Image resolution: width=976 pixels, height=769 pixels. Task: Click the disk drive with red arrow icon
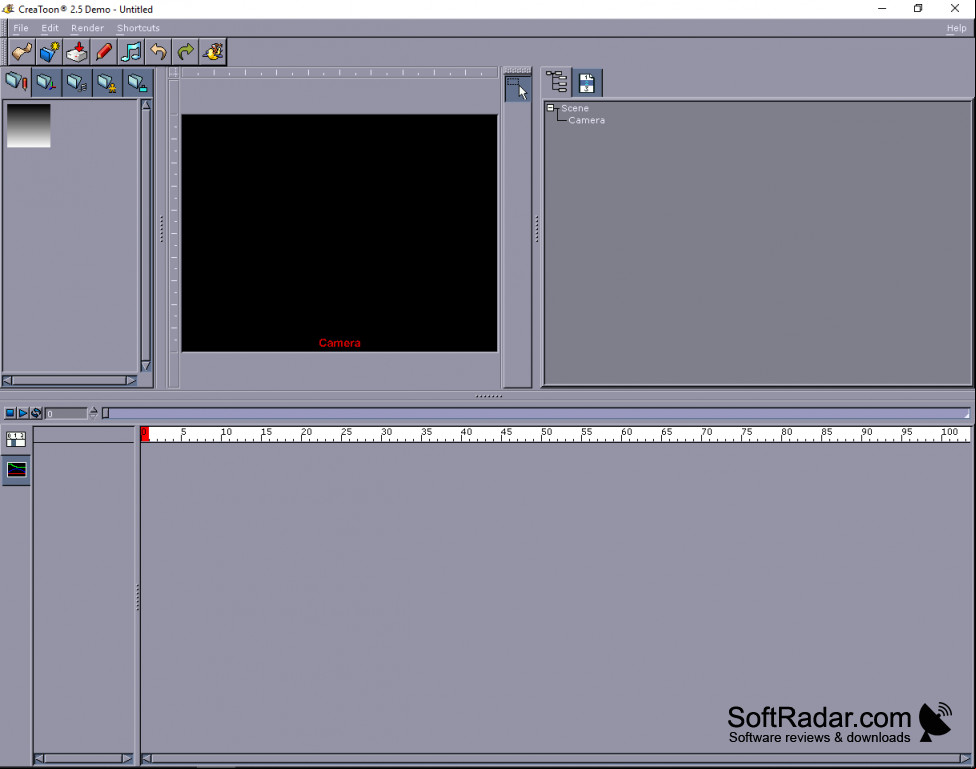pos(77,52)
